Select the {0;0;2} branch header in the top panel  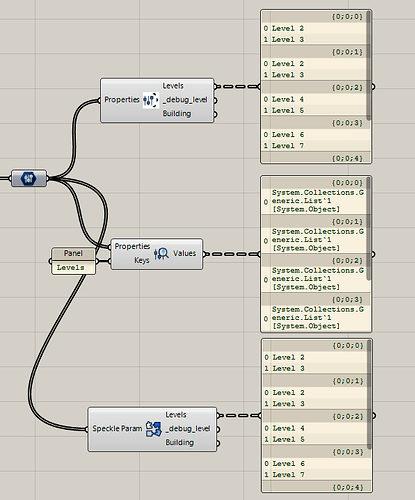click(x=316, y=87)
